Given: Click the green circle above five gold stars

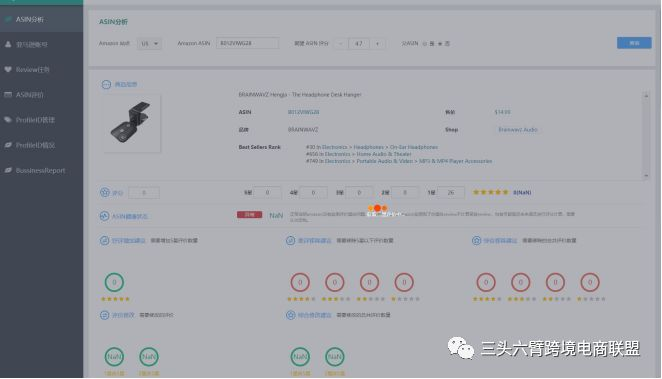Looking at the screenshot, I should pos(114,282).
